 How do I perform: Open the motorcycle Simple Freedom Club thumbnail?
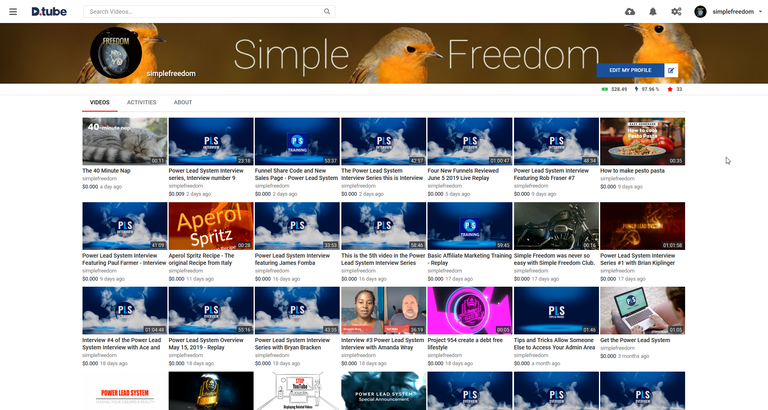tap(556, 226)
